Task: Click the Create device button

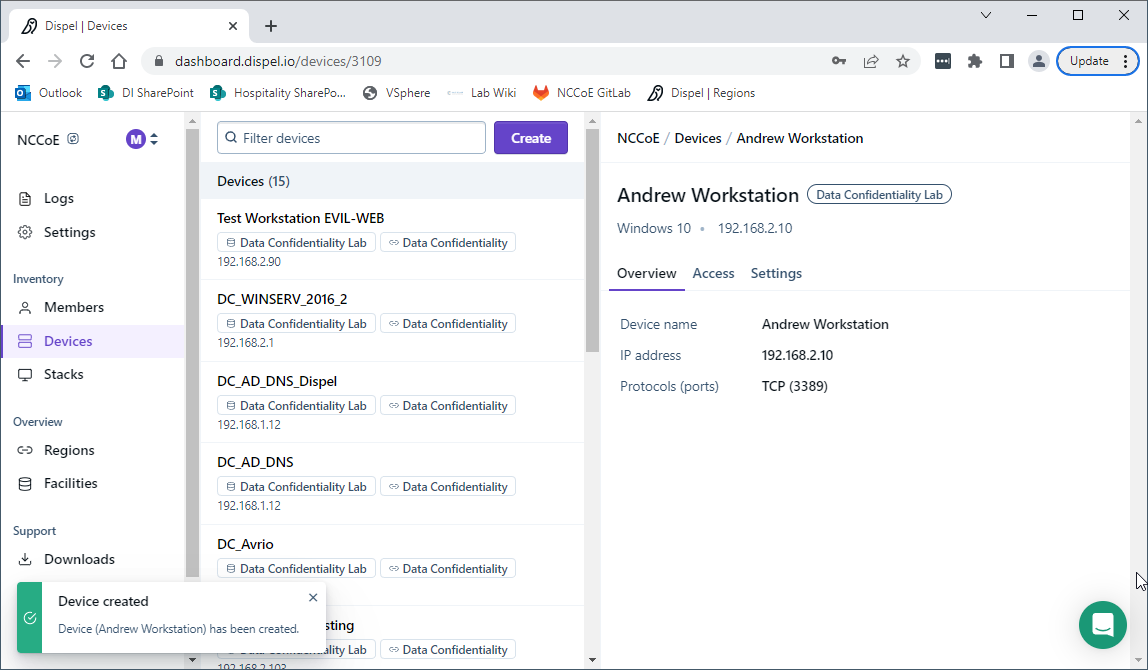Action: [x=530, y=138]
